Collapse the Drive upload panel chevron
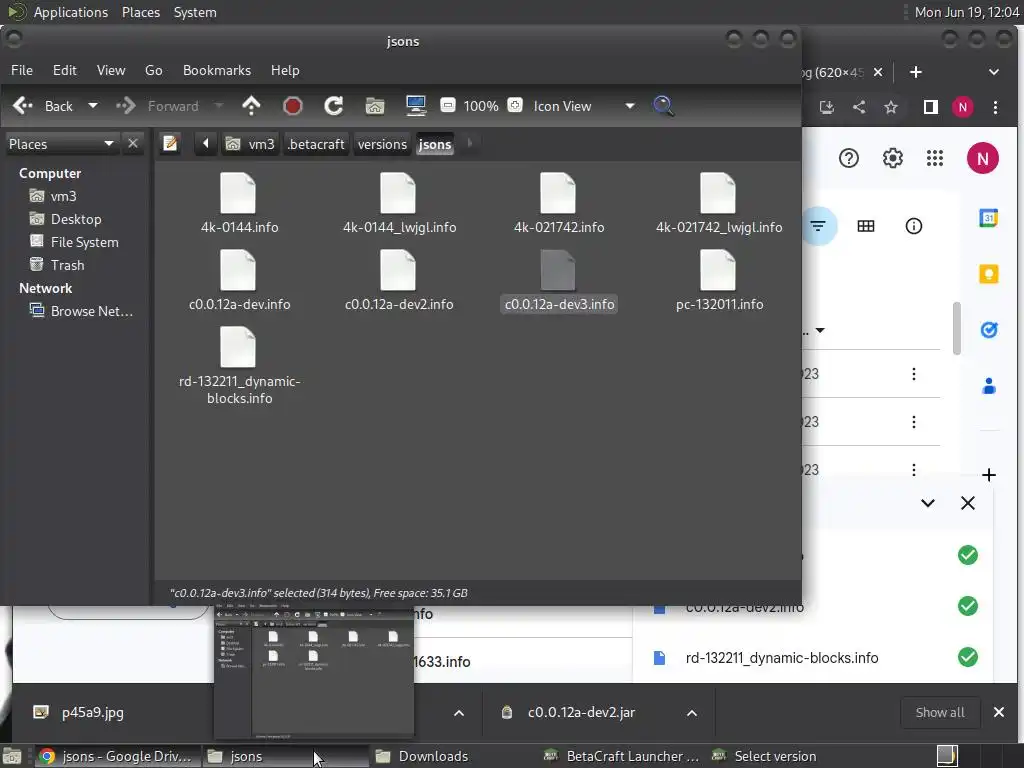The width and height of the screenshot is (1024, 768). (927, 503)
